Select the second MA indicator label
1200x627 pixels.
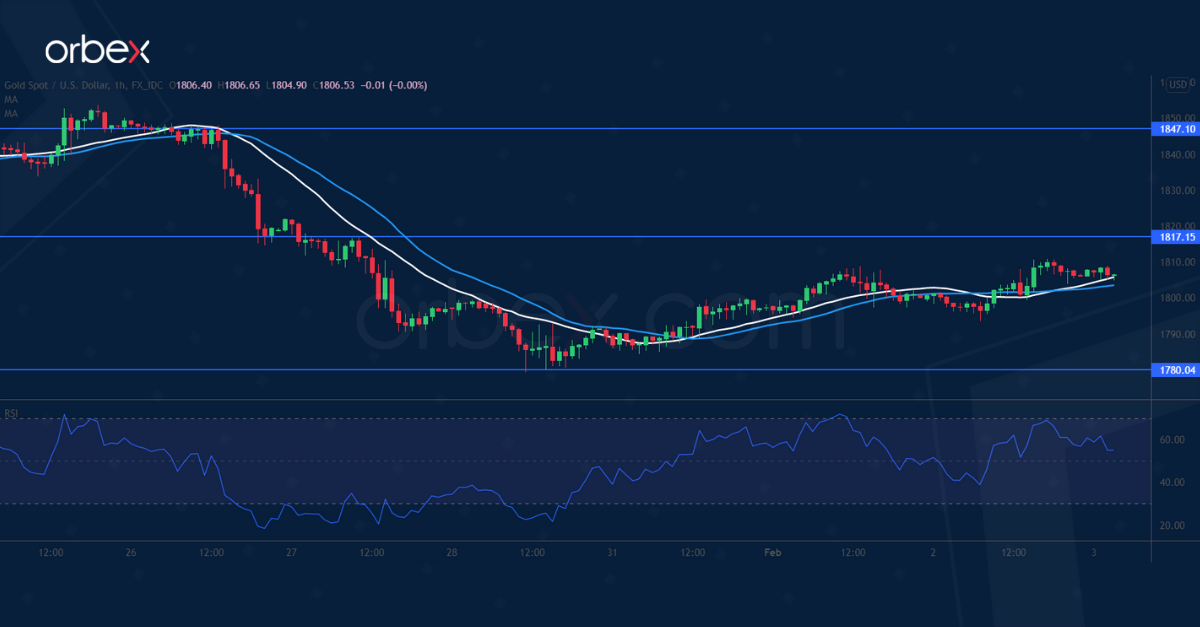(x=11, y=113)
